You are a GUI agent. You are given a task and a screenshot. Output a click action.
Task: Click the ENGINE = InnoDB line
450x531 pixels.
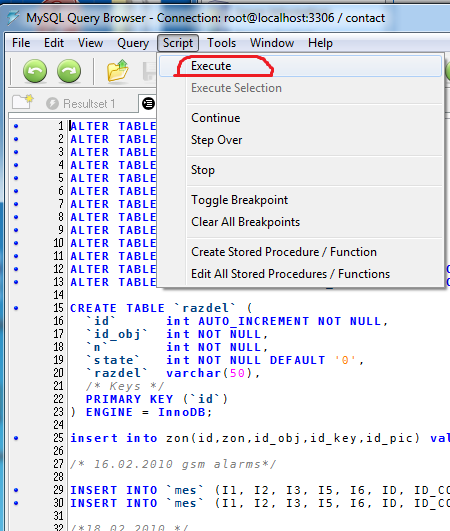(x=141, y=412)
